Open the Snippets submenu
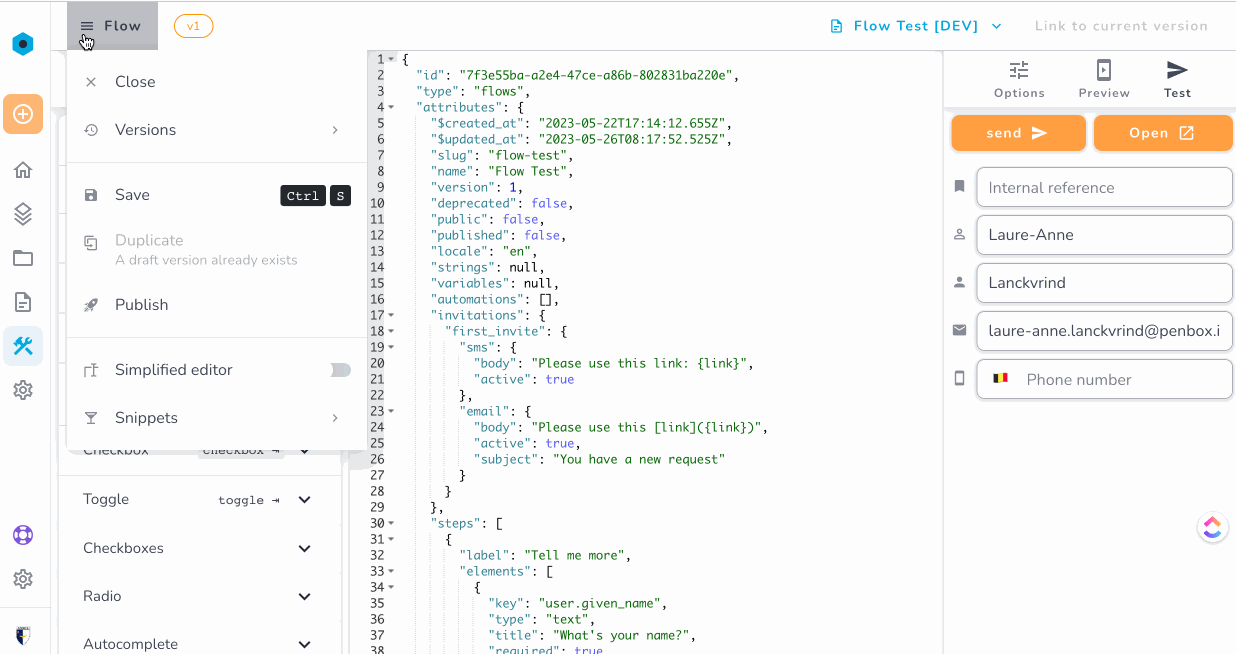This screenshot has width=1236, height=654. [x=216, y=418]
